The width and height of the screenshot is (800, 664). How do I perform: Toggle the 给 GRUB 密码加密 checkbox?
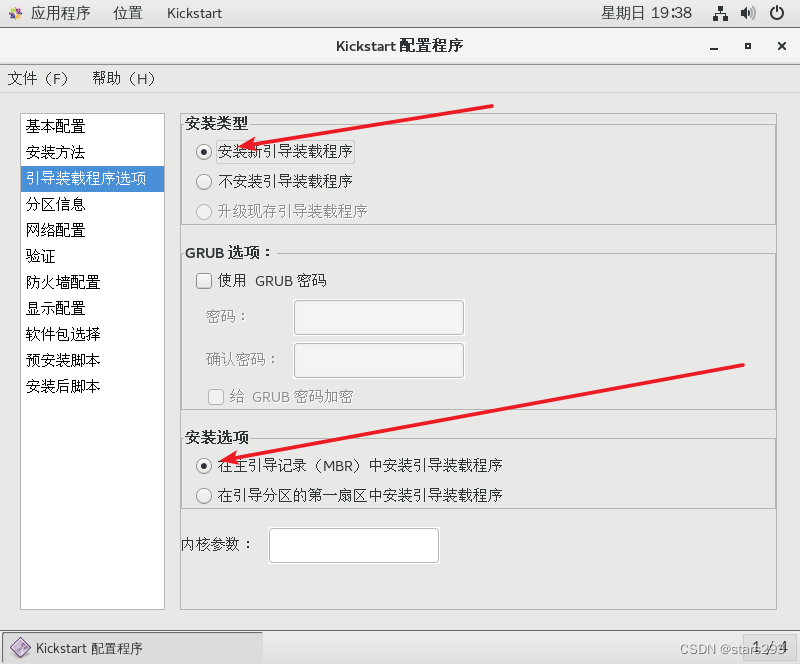coord(216,397)
